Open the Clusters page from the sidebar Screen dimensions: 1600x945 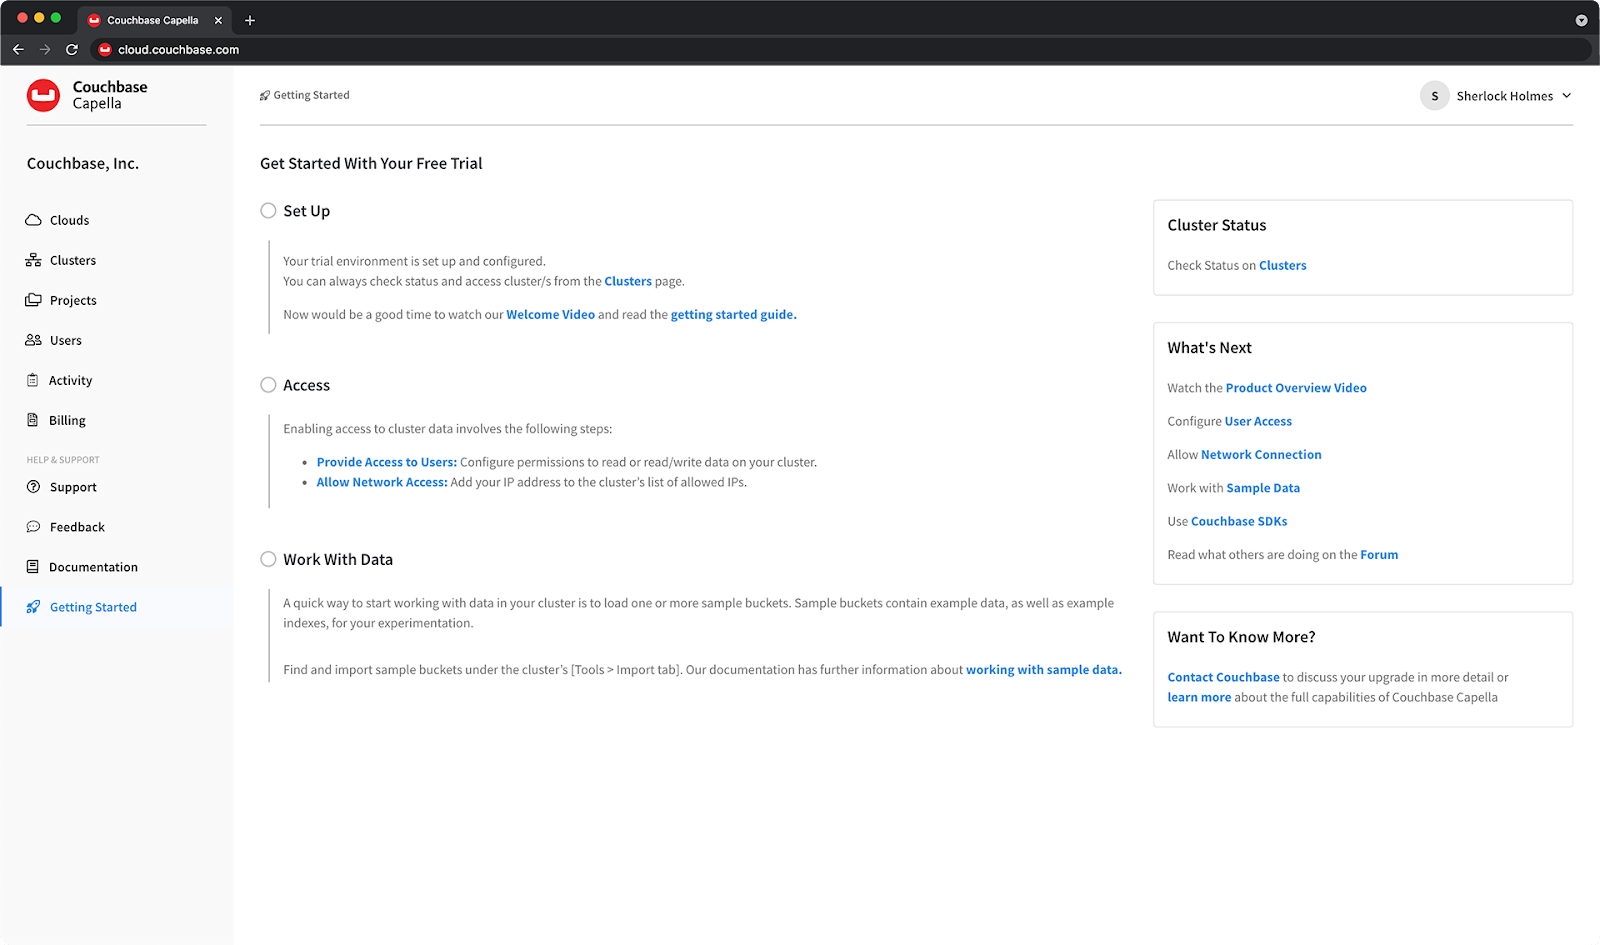(x=71, y=260)
